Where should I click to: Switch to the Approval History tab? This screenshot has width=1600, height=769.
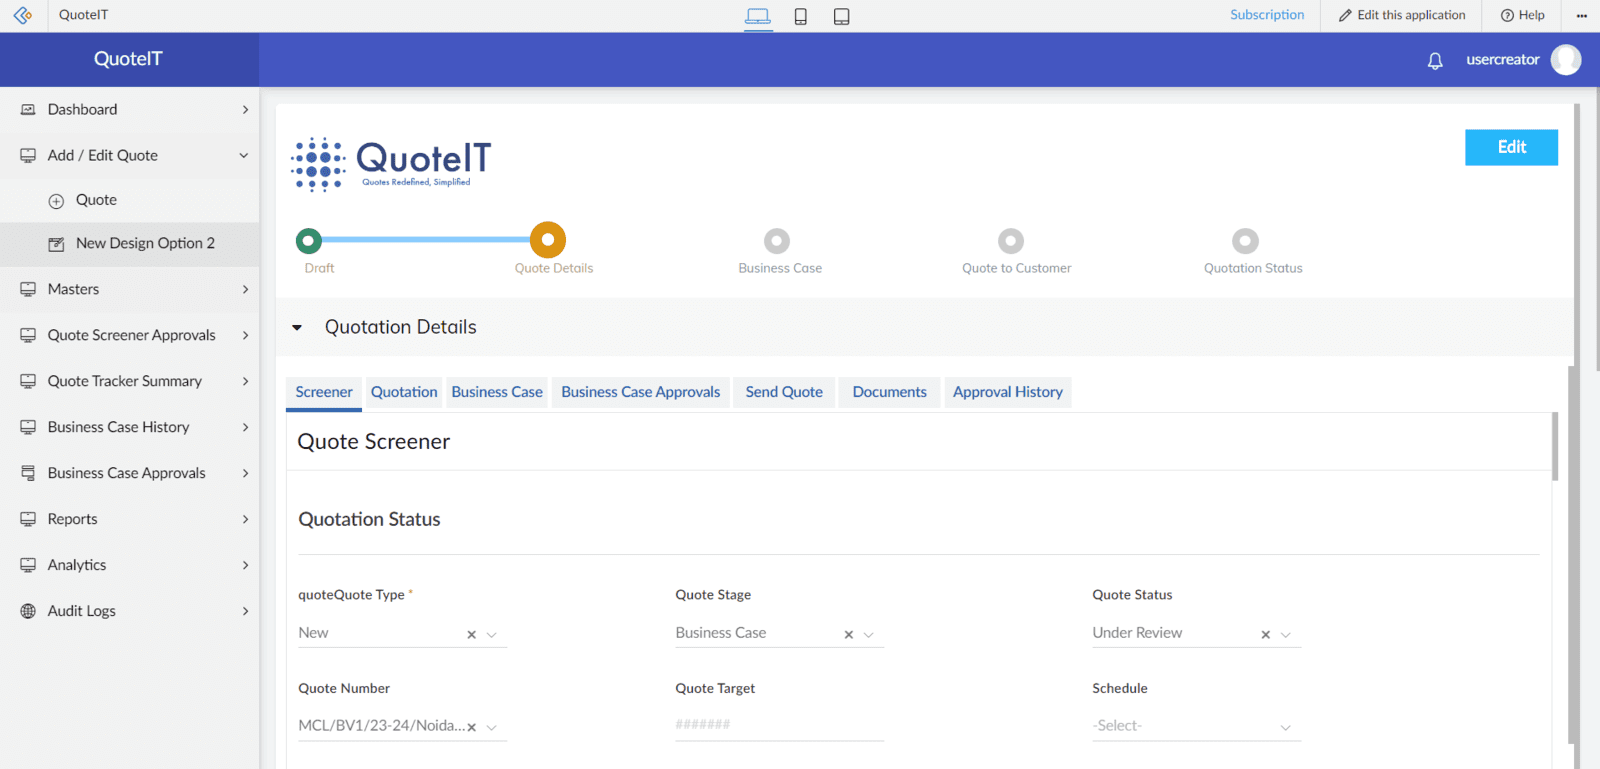[1007, 392]
